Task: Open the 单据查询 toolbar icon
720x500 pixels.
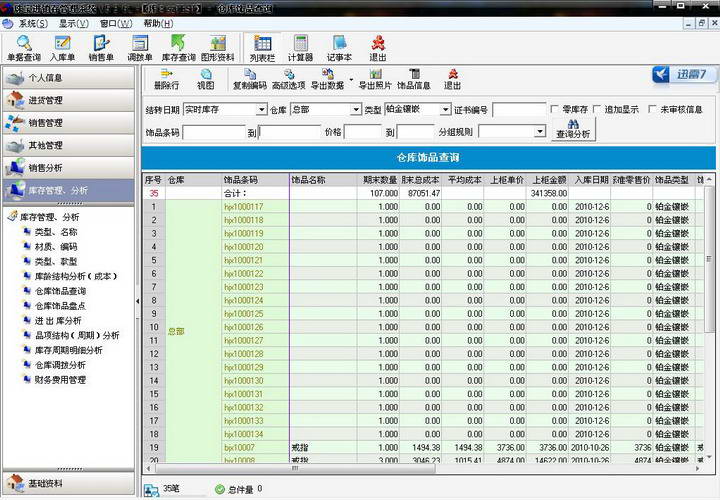Action: coord(24,48)
